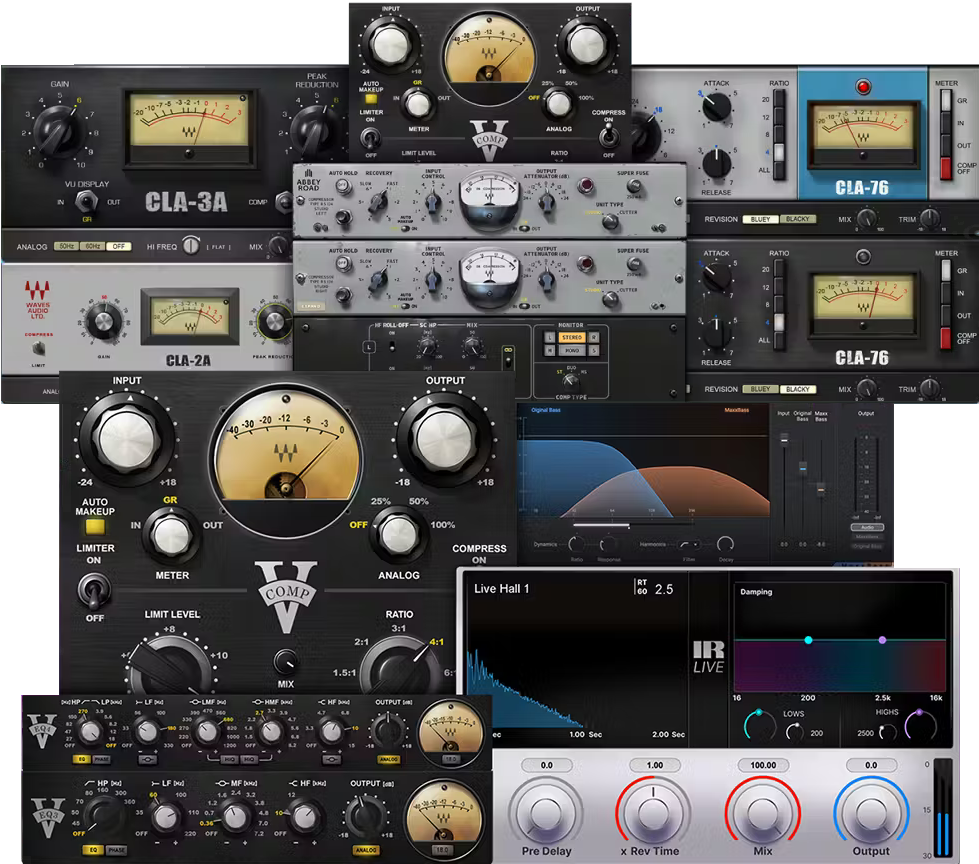Toggle the right HiQ button under HMF on V-EQ4
Screen dimensions: 979x864
point(249,759)
